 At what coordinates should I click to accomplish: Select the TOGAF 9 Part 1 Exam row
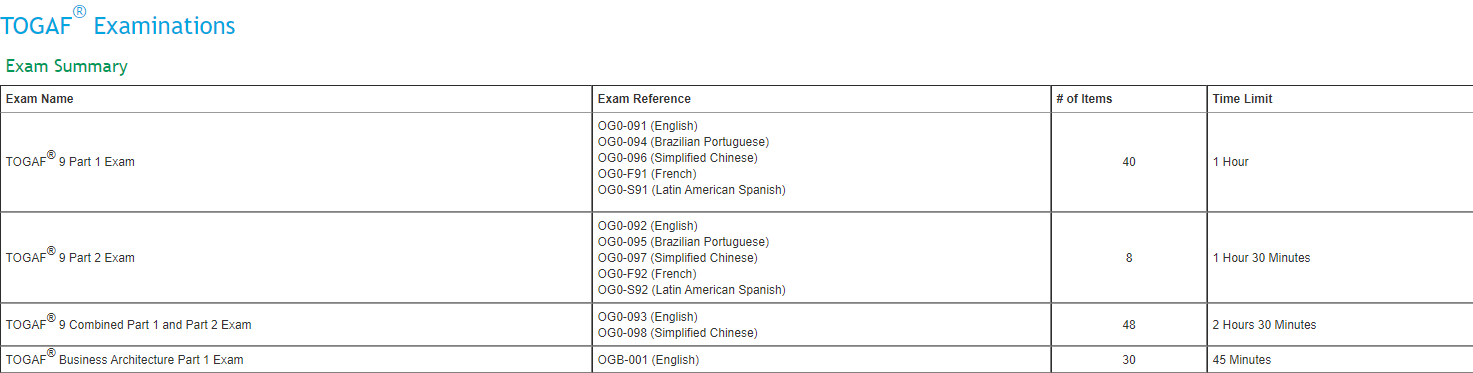[736, 162]
